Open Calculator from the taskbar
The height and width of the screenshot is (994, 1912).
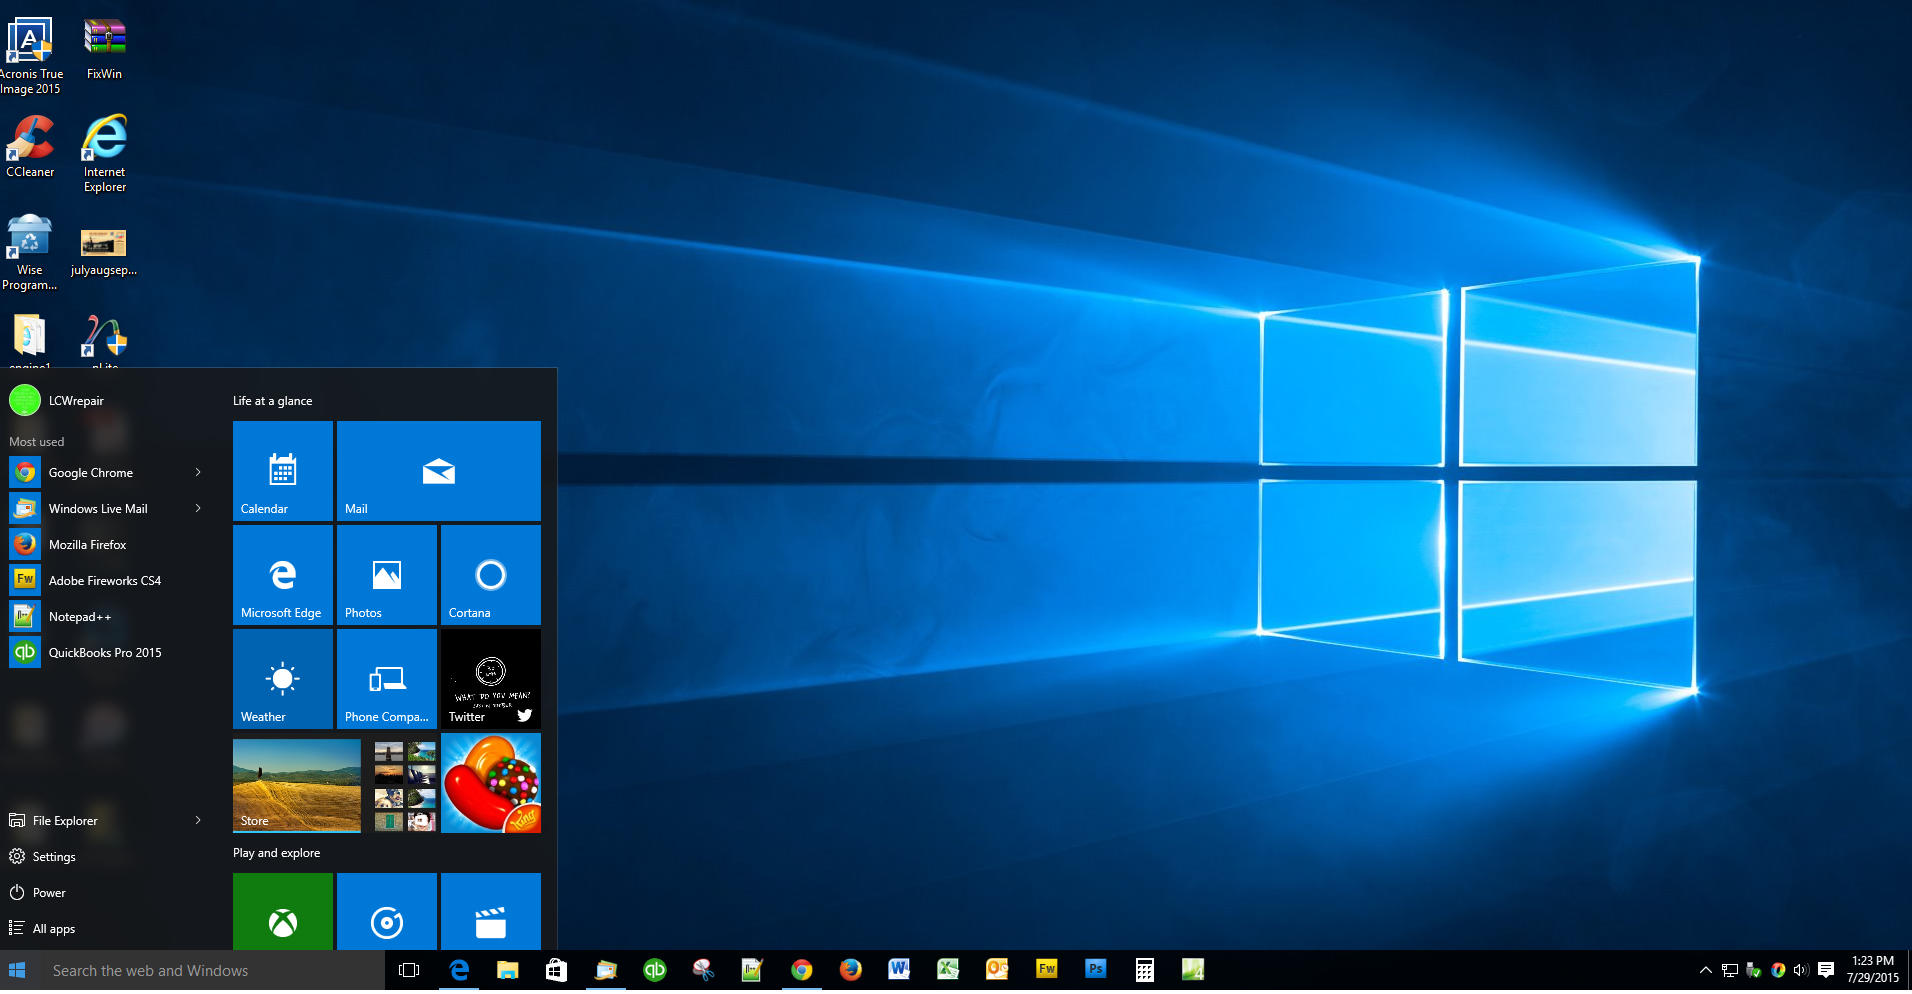point(1145,970)
